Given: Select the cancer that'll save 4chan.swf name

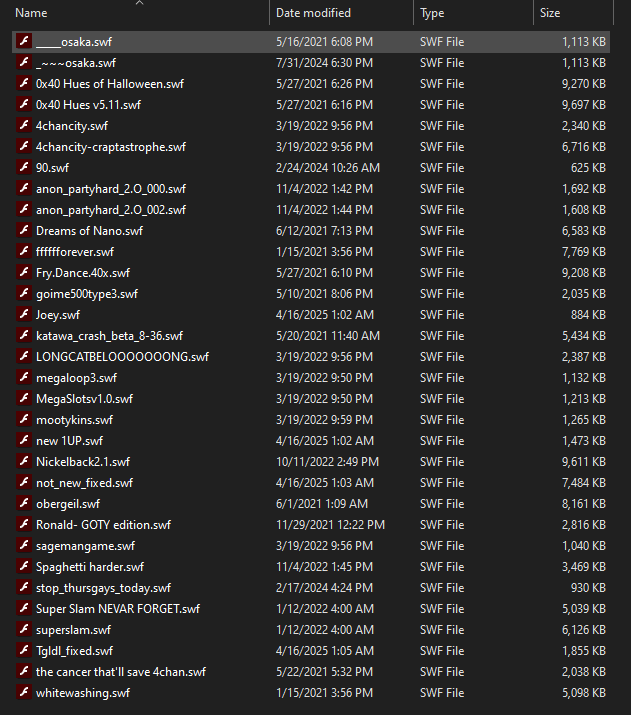Looking at the screenshot, I should 121,672.
